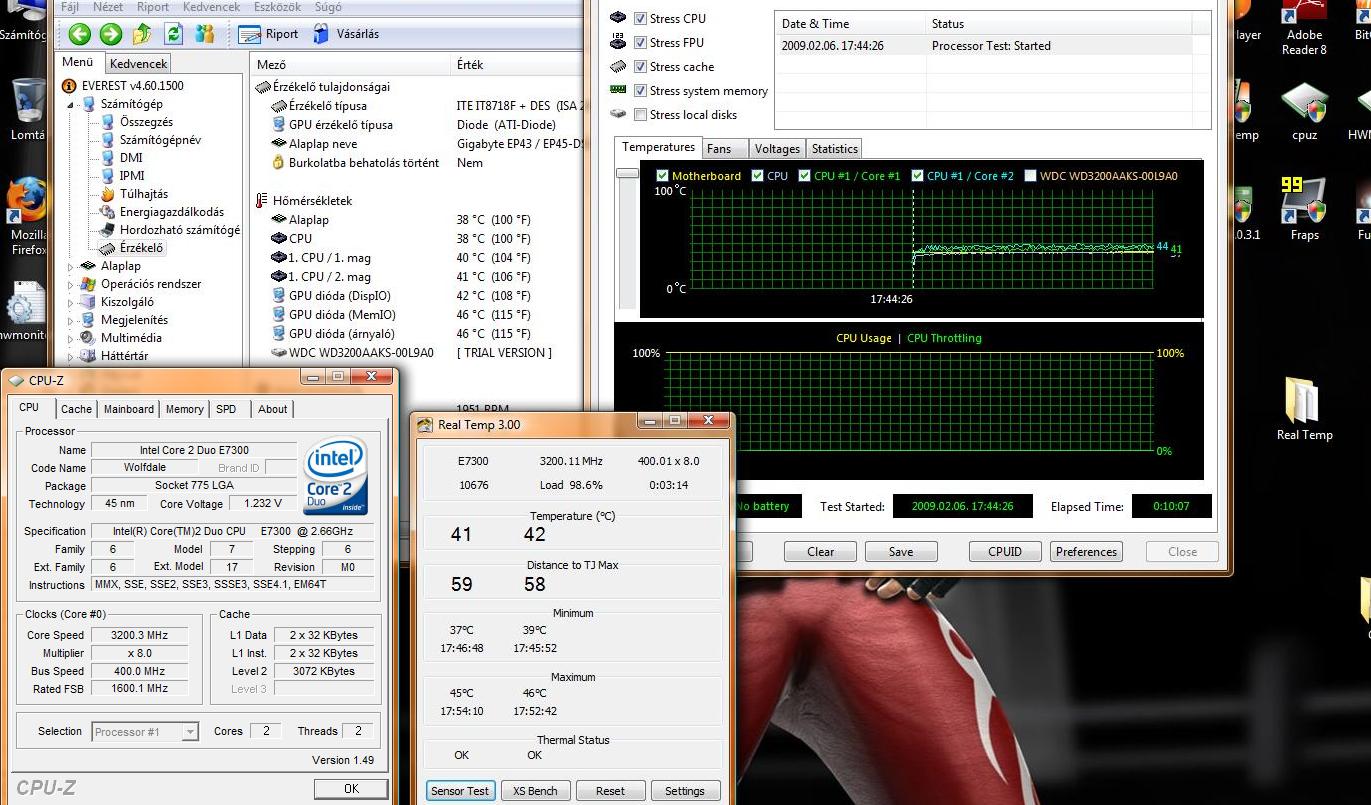The width and height of the screenshot is (1371, 805).
Task: Enable WDC WD3200AAKS graph checkbox
Action: [x=1030, y=176]
